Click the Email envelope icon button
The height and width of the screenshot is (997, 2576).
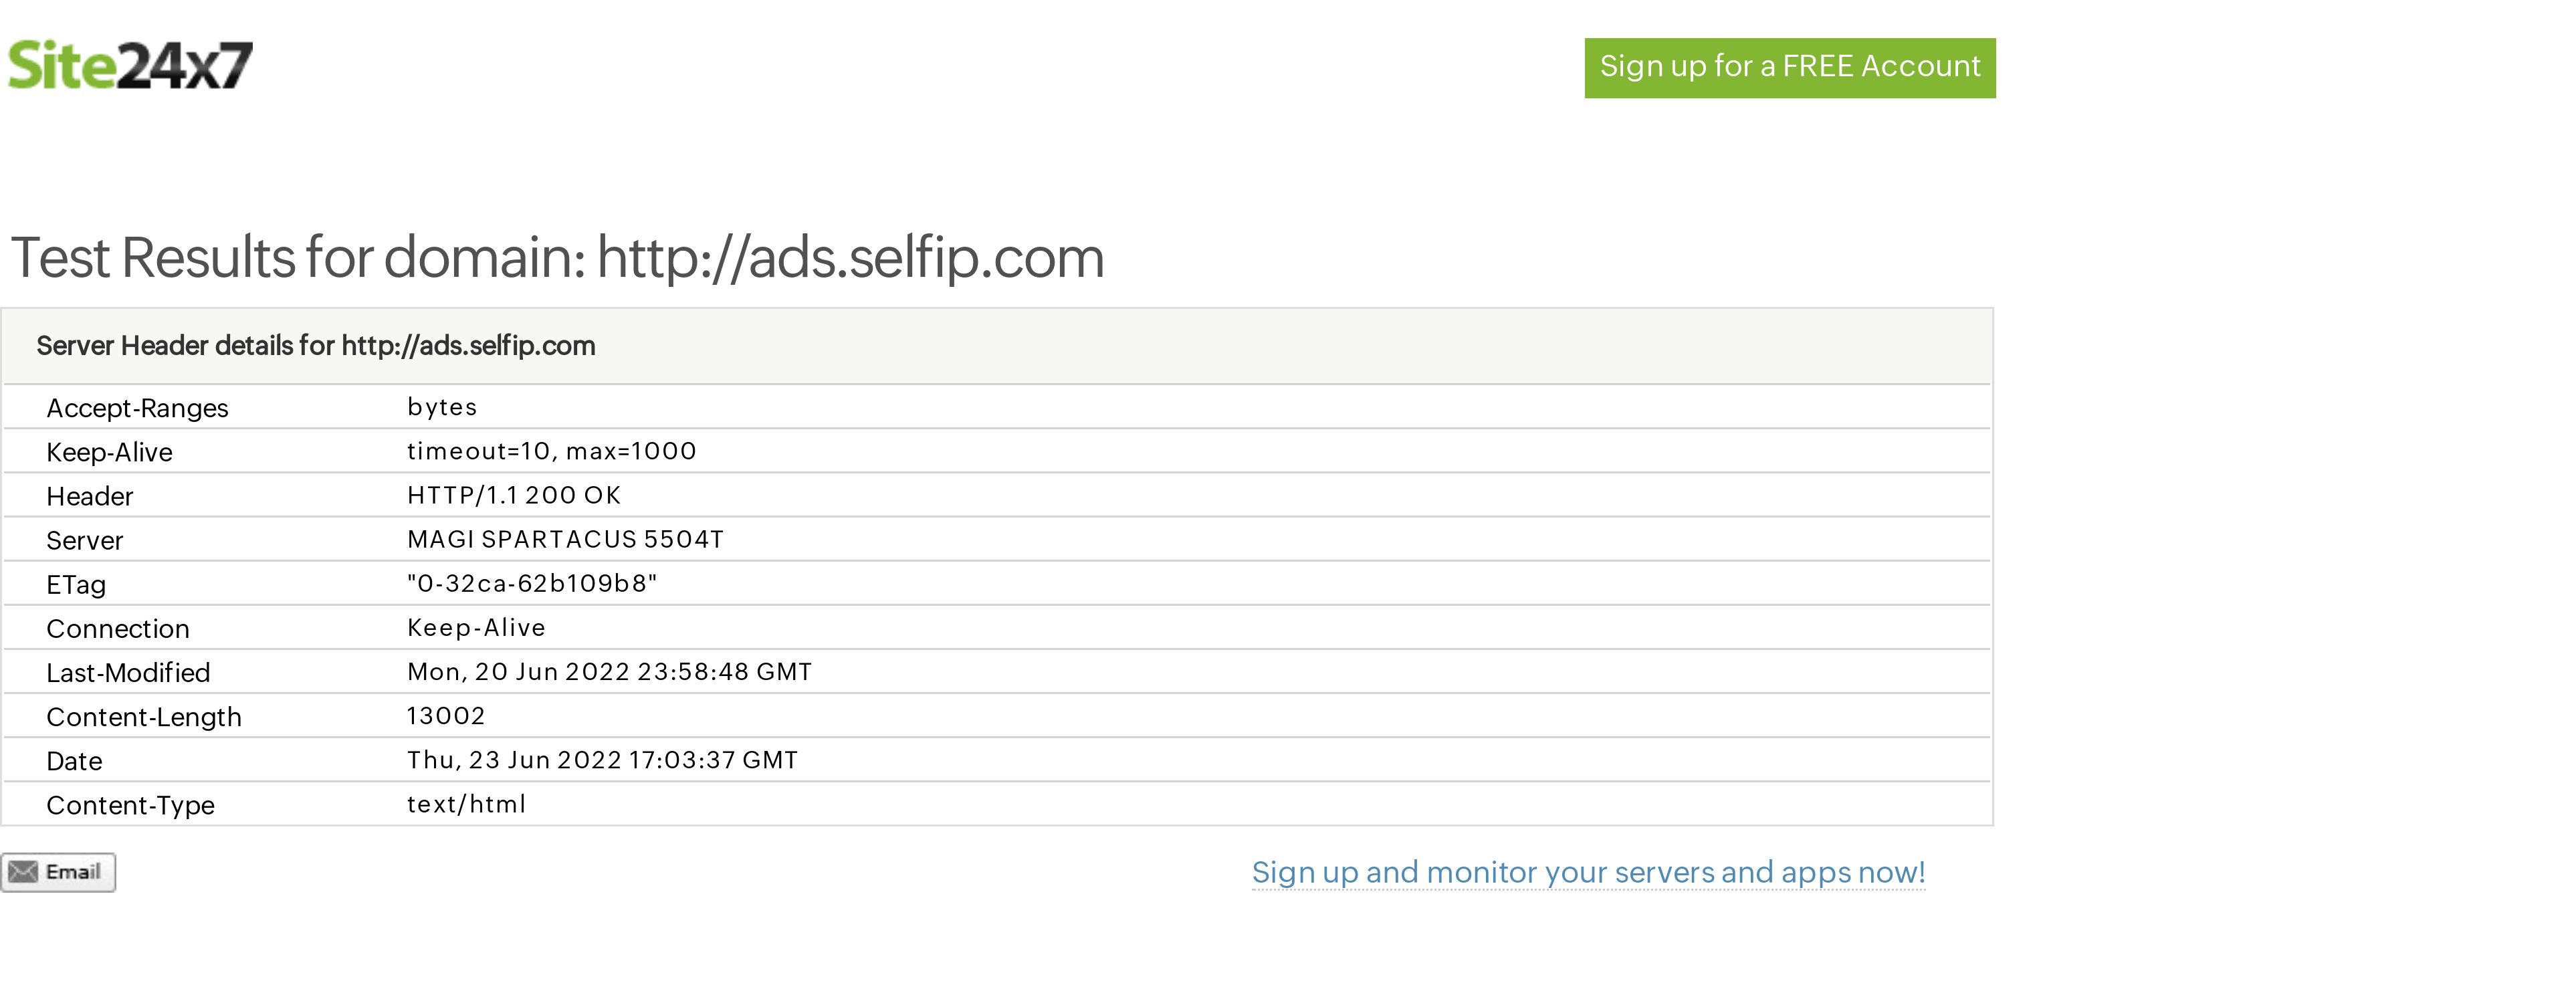pos(58,872)
